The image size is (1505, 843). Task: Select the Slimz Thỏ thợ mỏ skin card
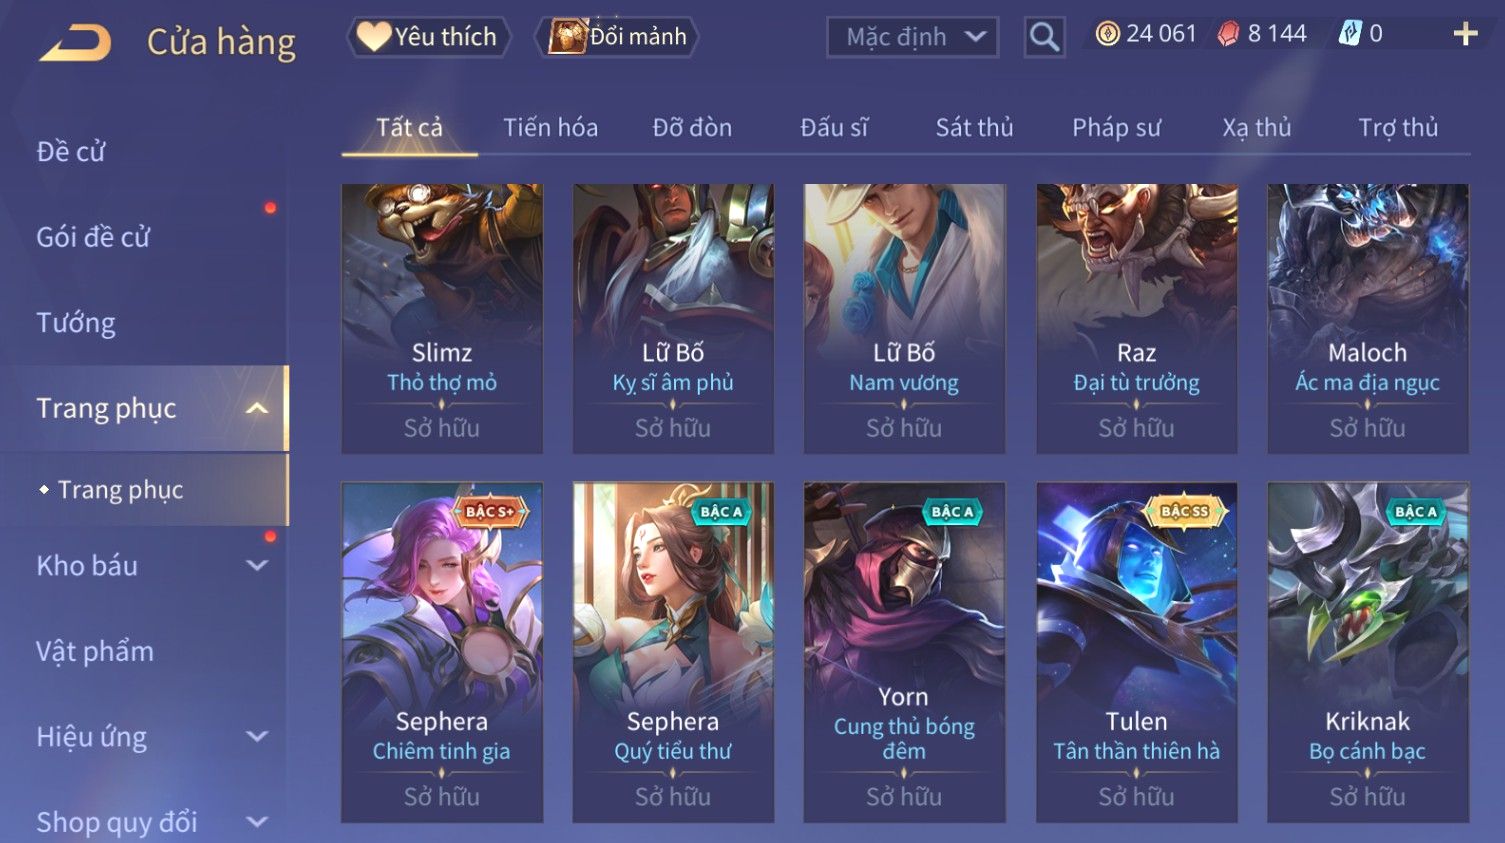(442, 318)
